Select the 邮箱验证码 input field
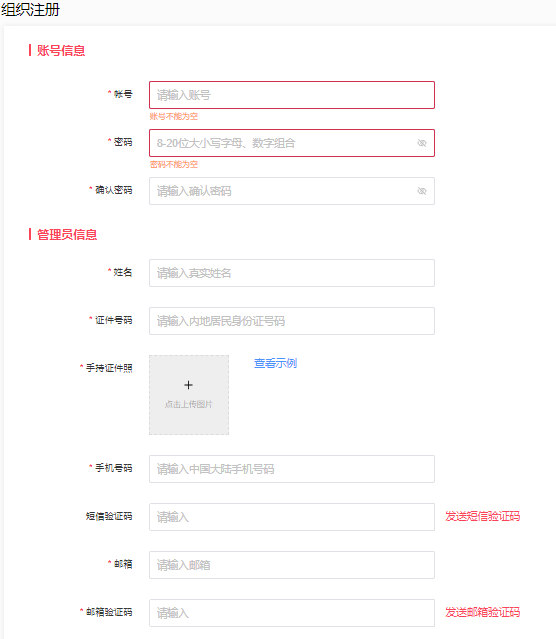Screen dimensions: 556x639 pos(292,613)
